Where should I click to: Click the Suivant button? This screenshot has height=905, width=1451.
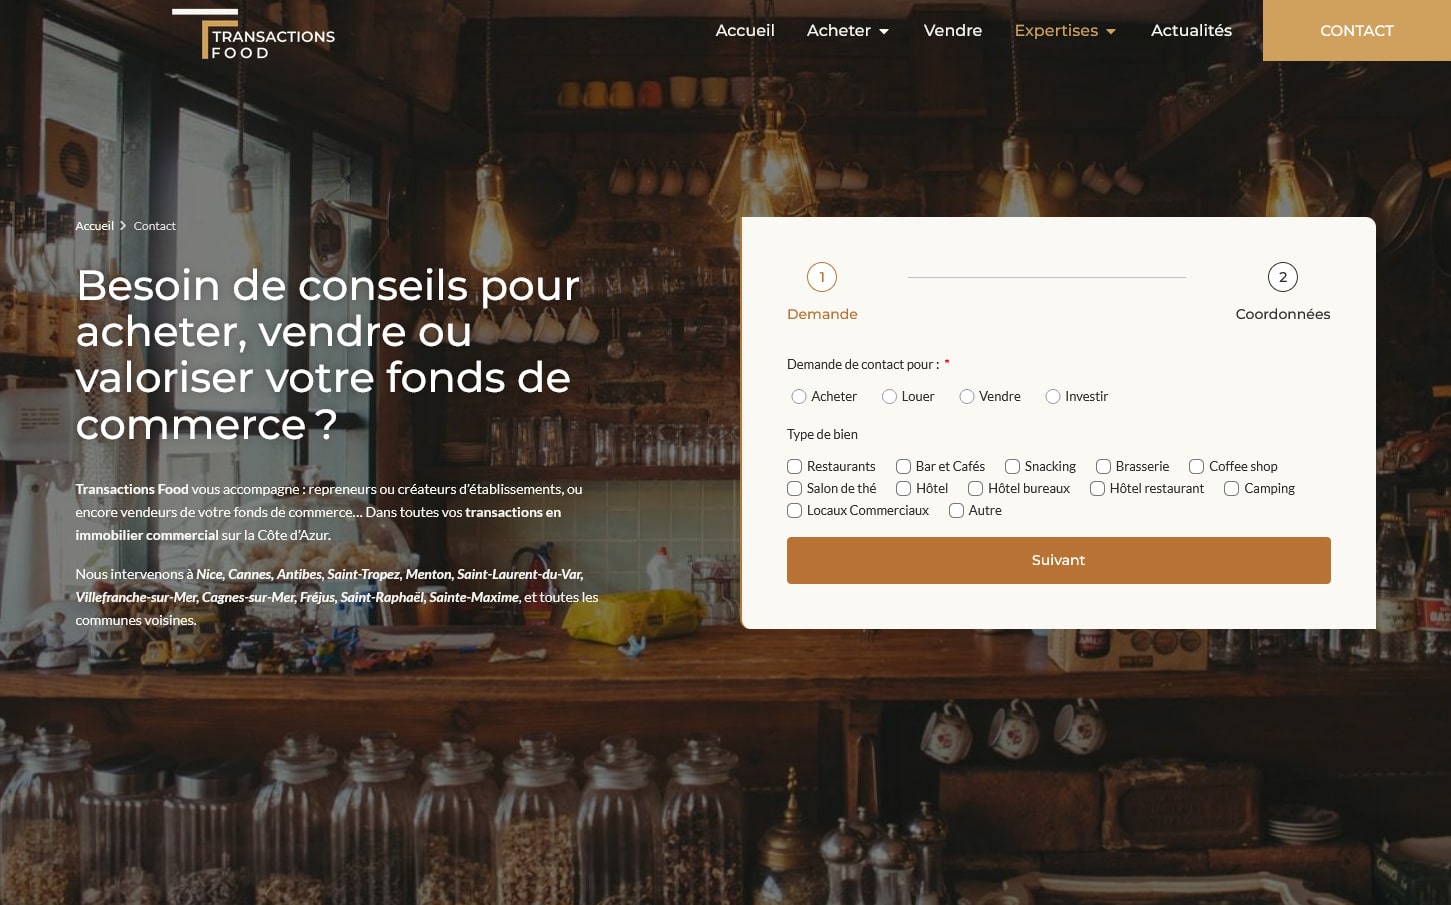tap(1058, 560)
